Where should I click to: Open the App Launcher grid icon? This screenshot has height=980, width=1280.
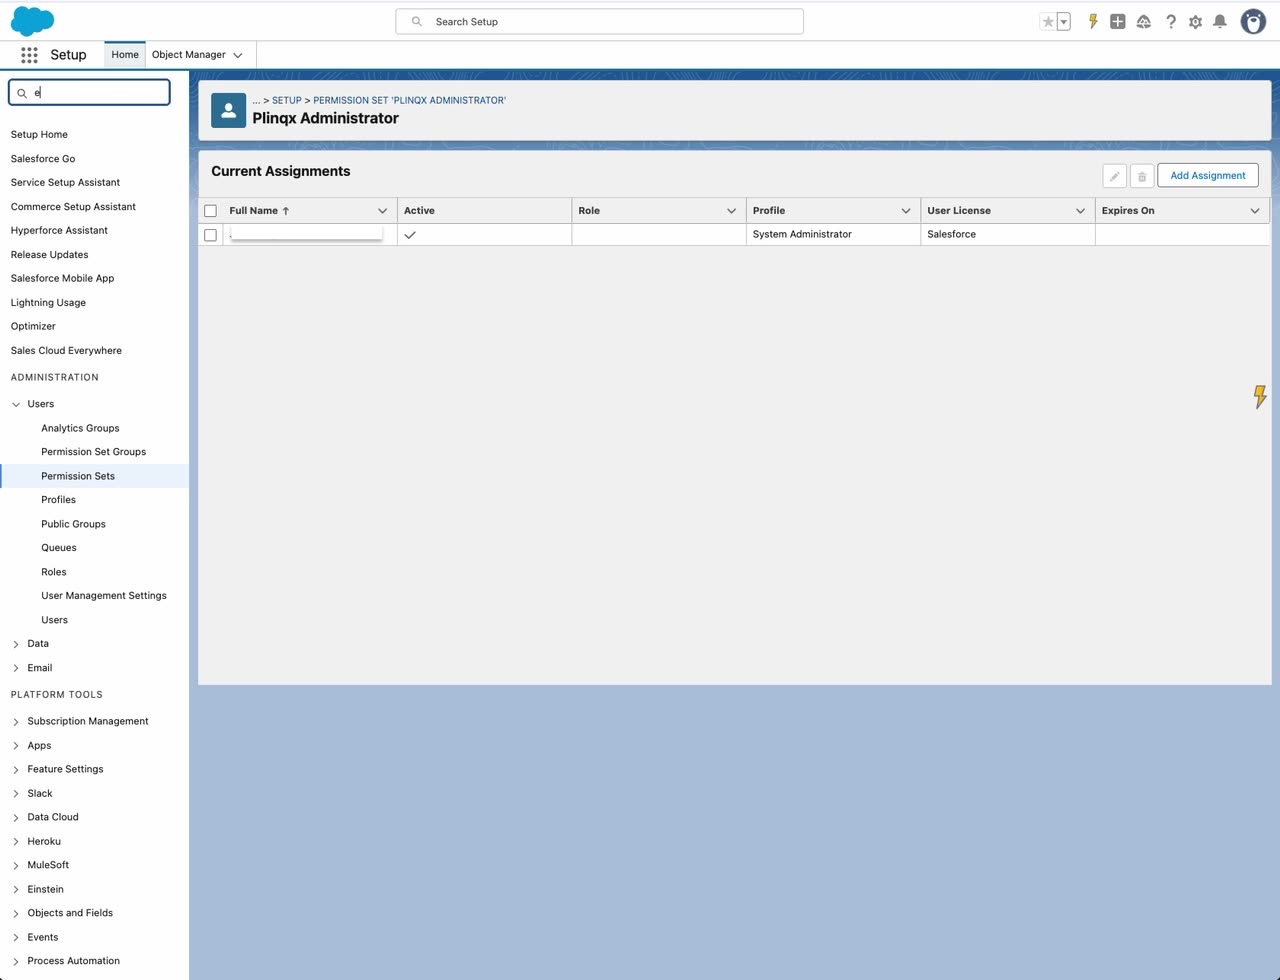point(29,55)
